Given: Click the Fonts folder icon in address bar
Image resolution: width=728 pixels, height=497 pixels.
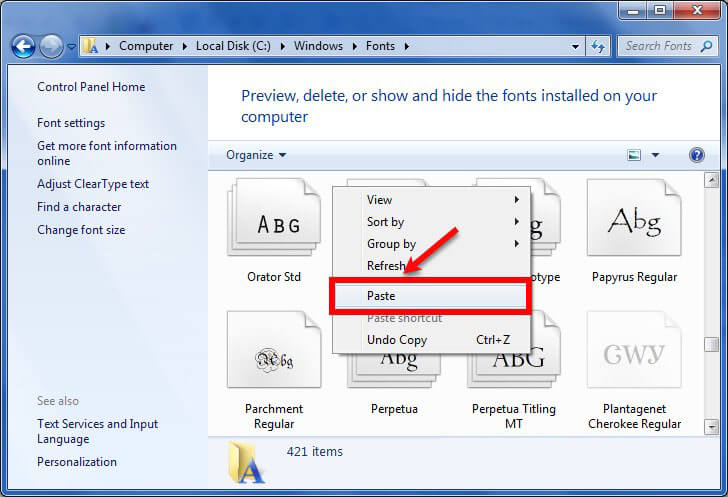Looking at the screenshot, I should click(90, 46).
